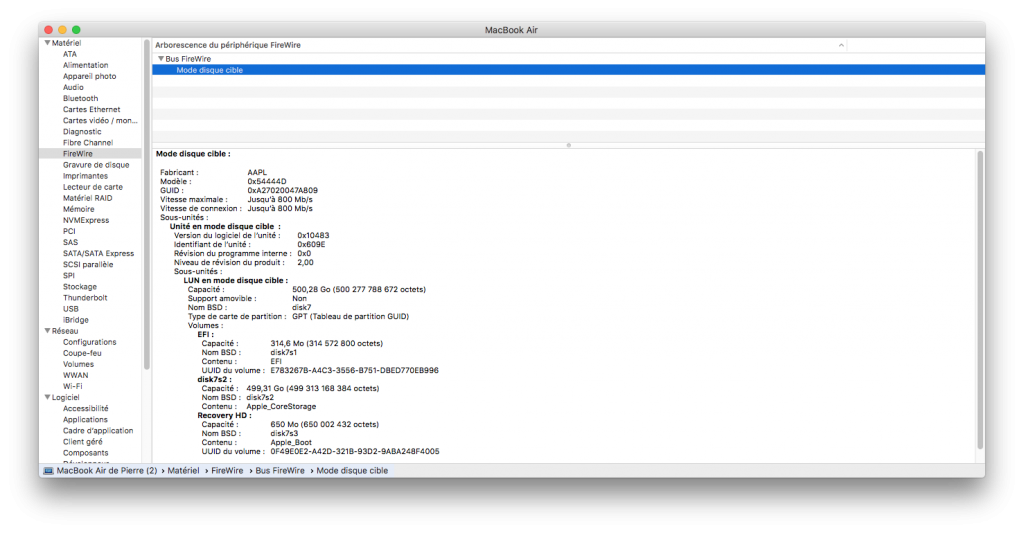Open Alimentation in the sidebar
The width and height of the screenshot is (1024, 533).
[x=86, y=65]
